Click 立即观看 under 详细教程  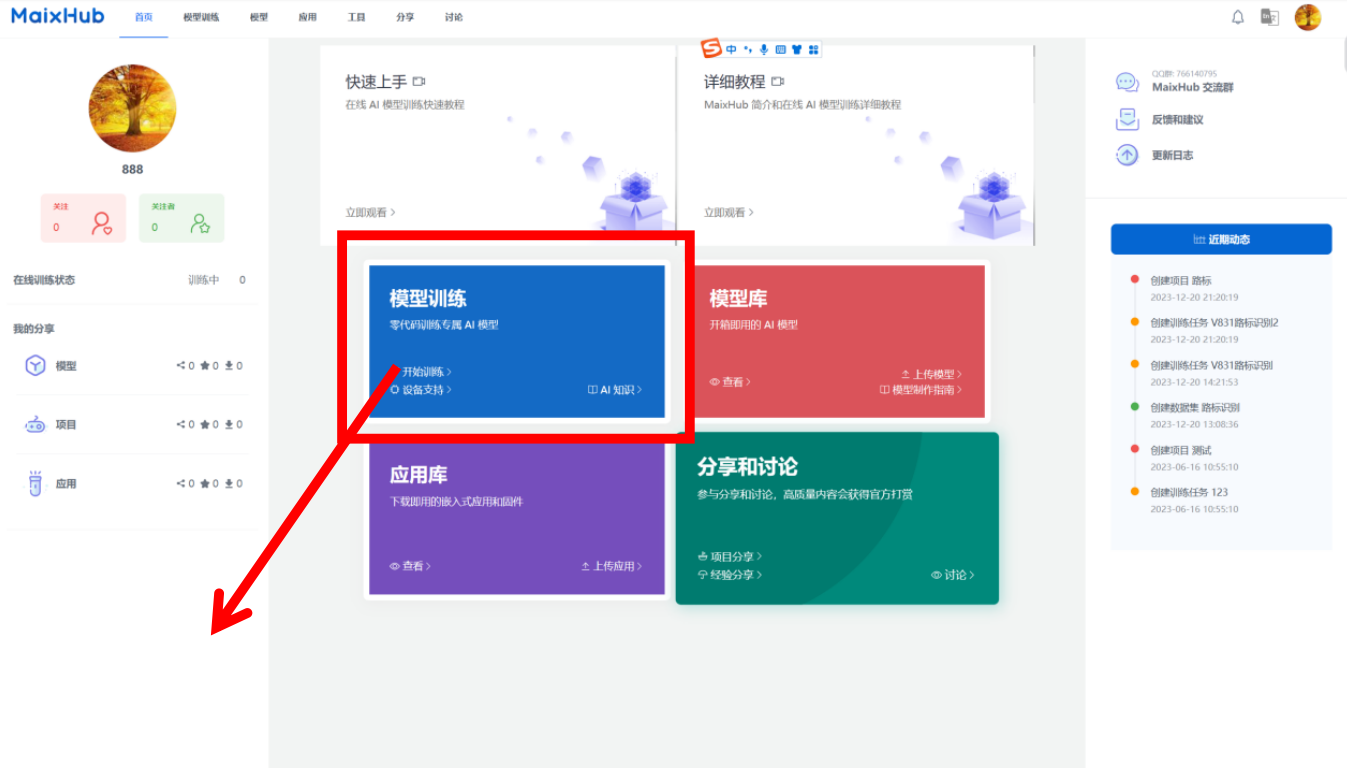click(728, 212)
